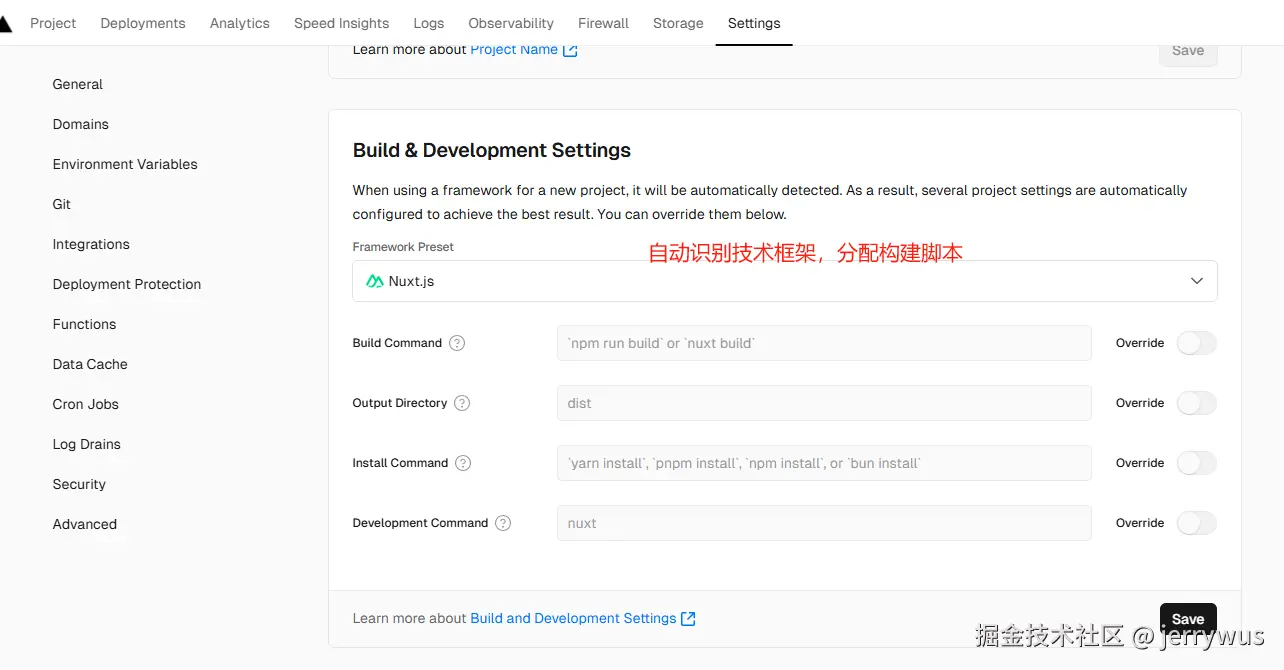
Task: Open Development Command help tooltip icon
Action: tap(503, 523)
